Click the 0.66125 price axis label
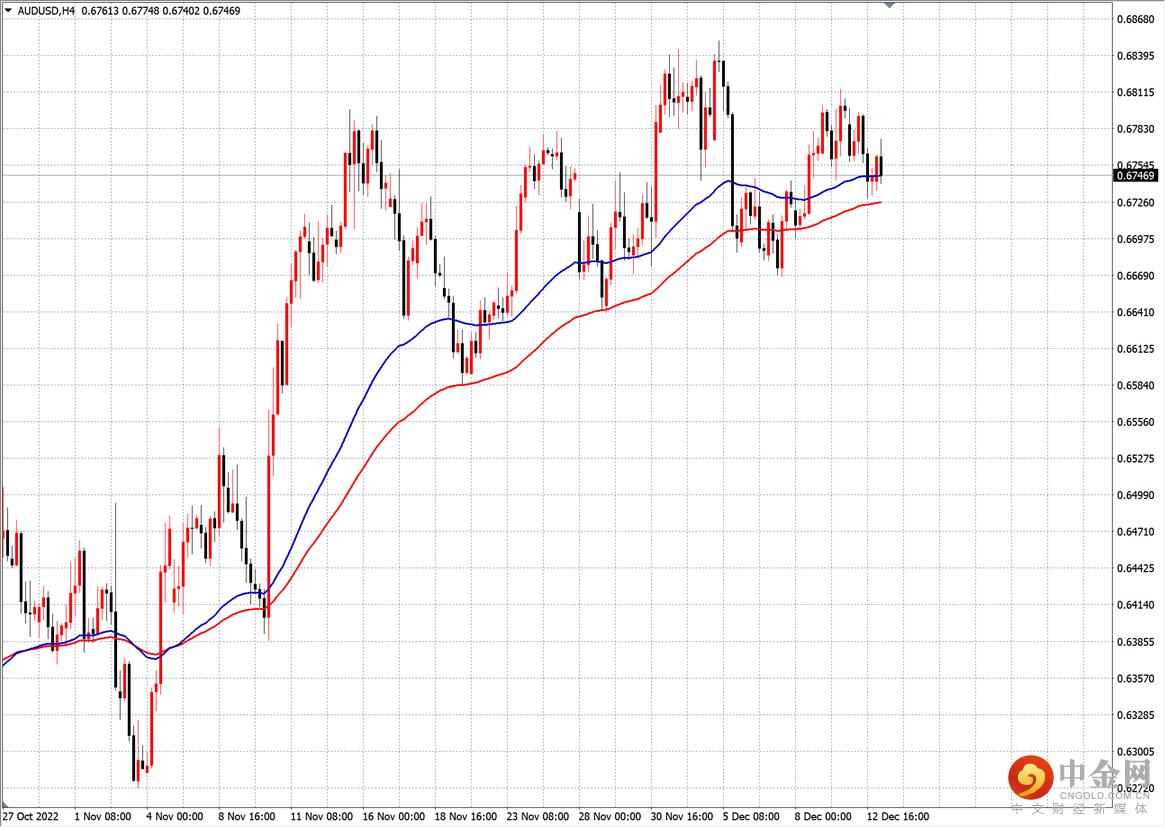The height and width of the screenshot is (827, 1165). click(x=1135, y=349)
